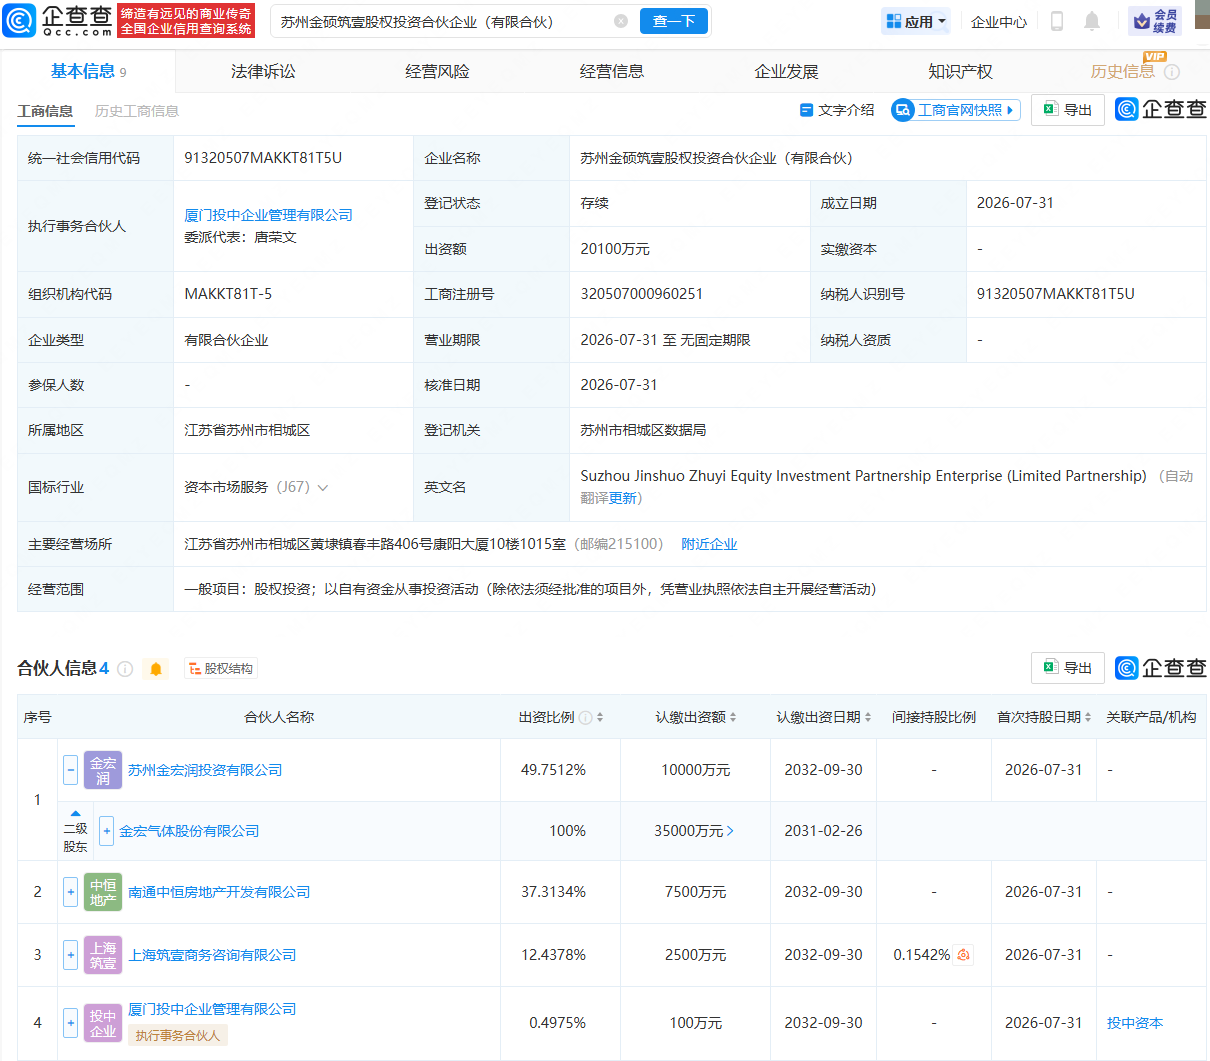Open 厦门投中企业管理有限公司 in partner table

click(212, 1009)
